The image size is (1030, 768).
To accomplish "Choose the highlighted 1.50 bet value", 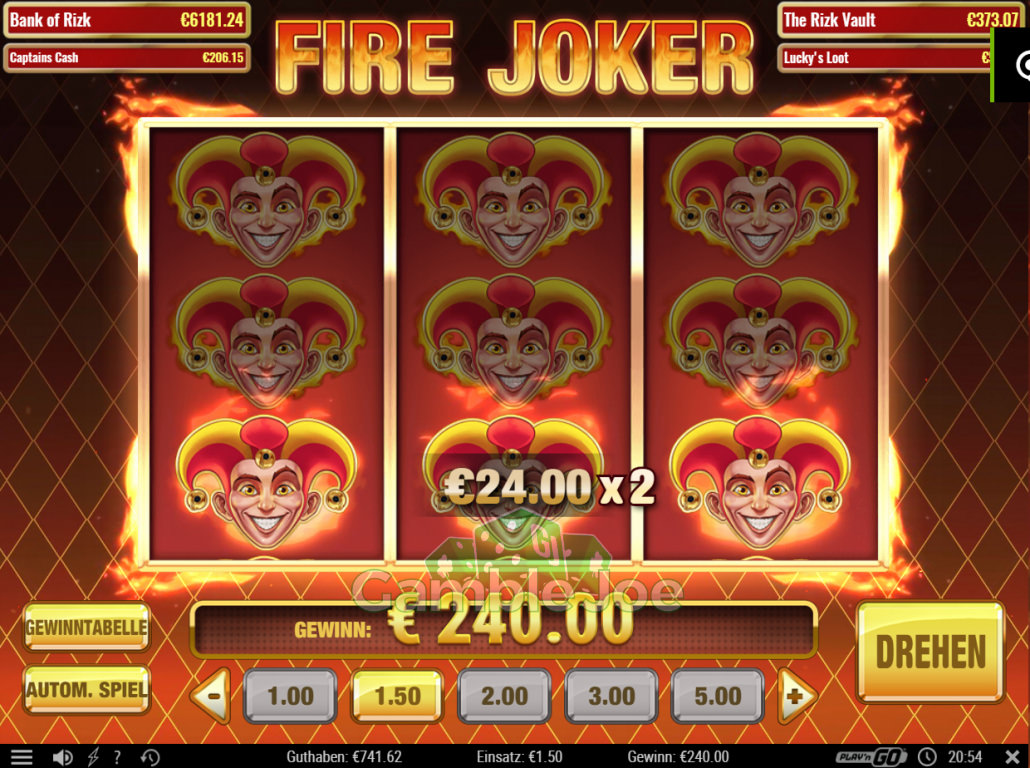I will coord(397,696).
